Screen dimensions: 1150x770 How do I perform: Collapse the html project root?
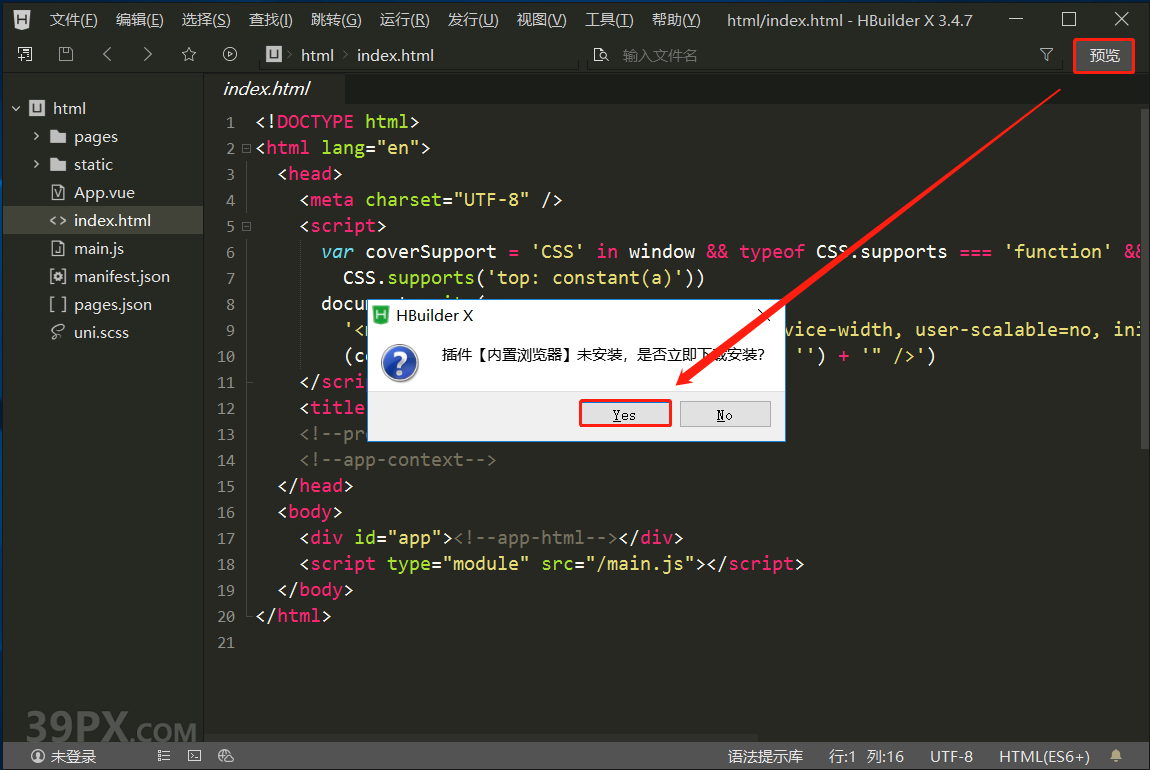coord(16,109)
